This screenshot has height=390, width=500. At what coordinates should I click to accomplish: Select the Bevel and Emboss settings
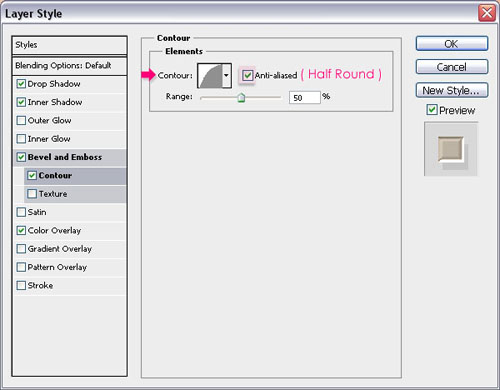tap(65, 157)
